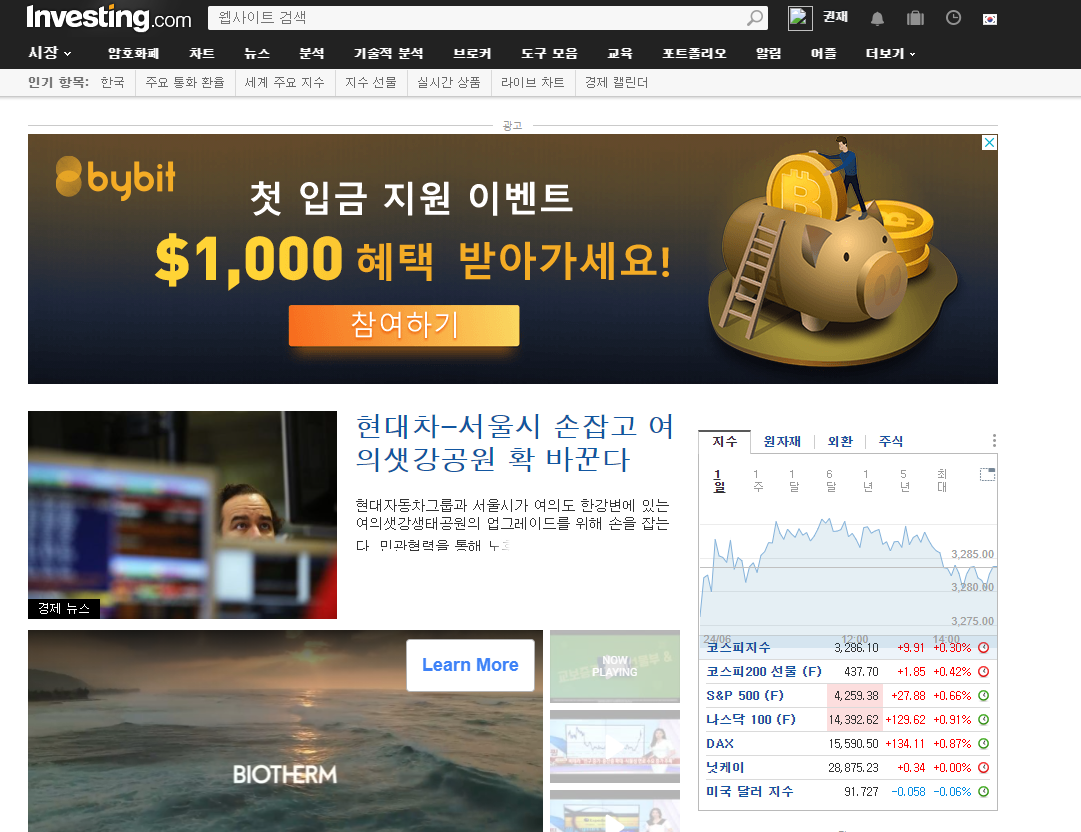
Task: Select the 원자재 tab
Action: point(782,441)
